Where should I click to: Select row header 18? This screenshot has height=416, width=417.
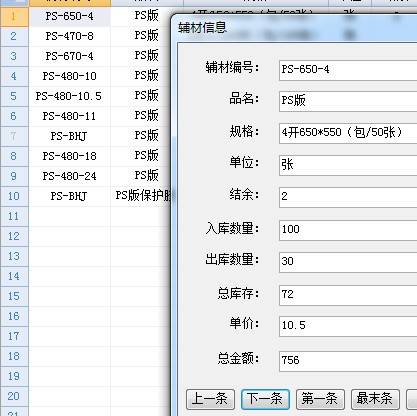coord(14,356)
